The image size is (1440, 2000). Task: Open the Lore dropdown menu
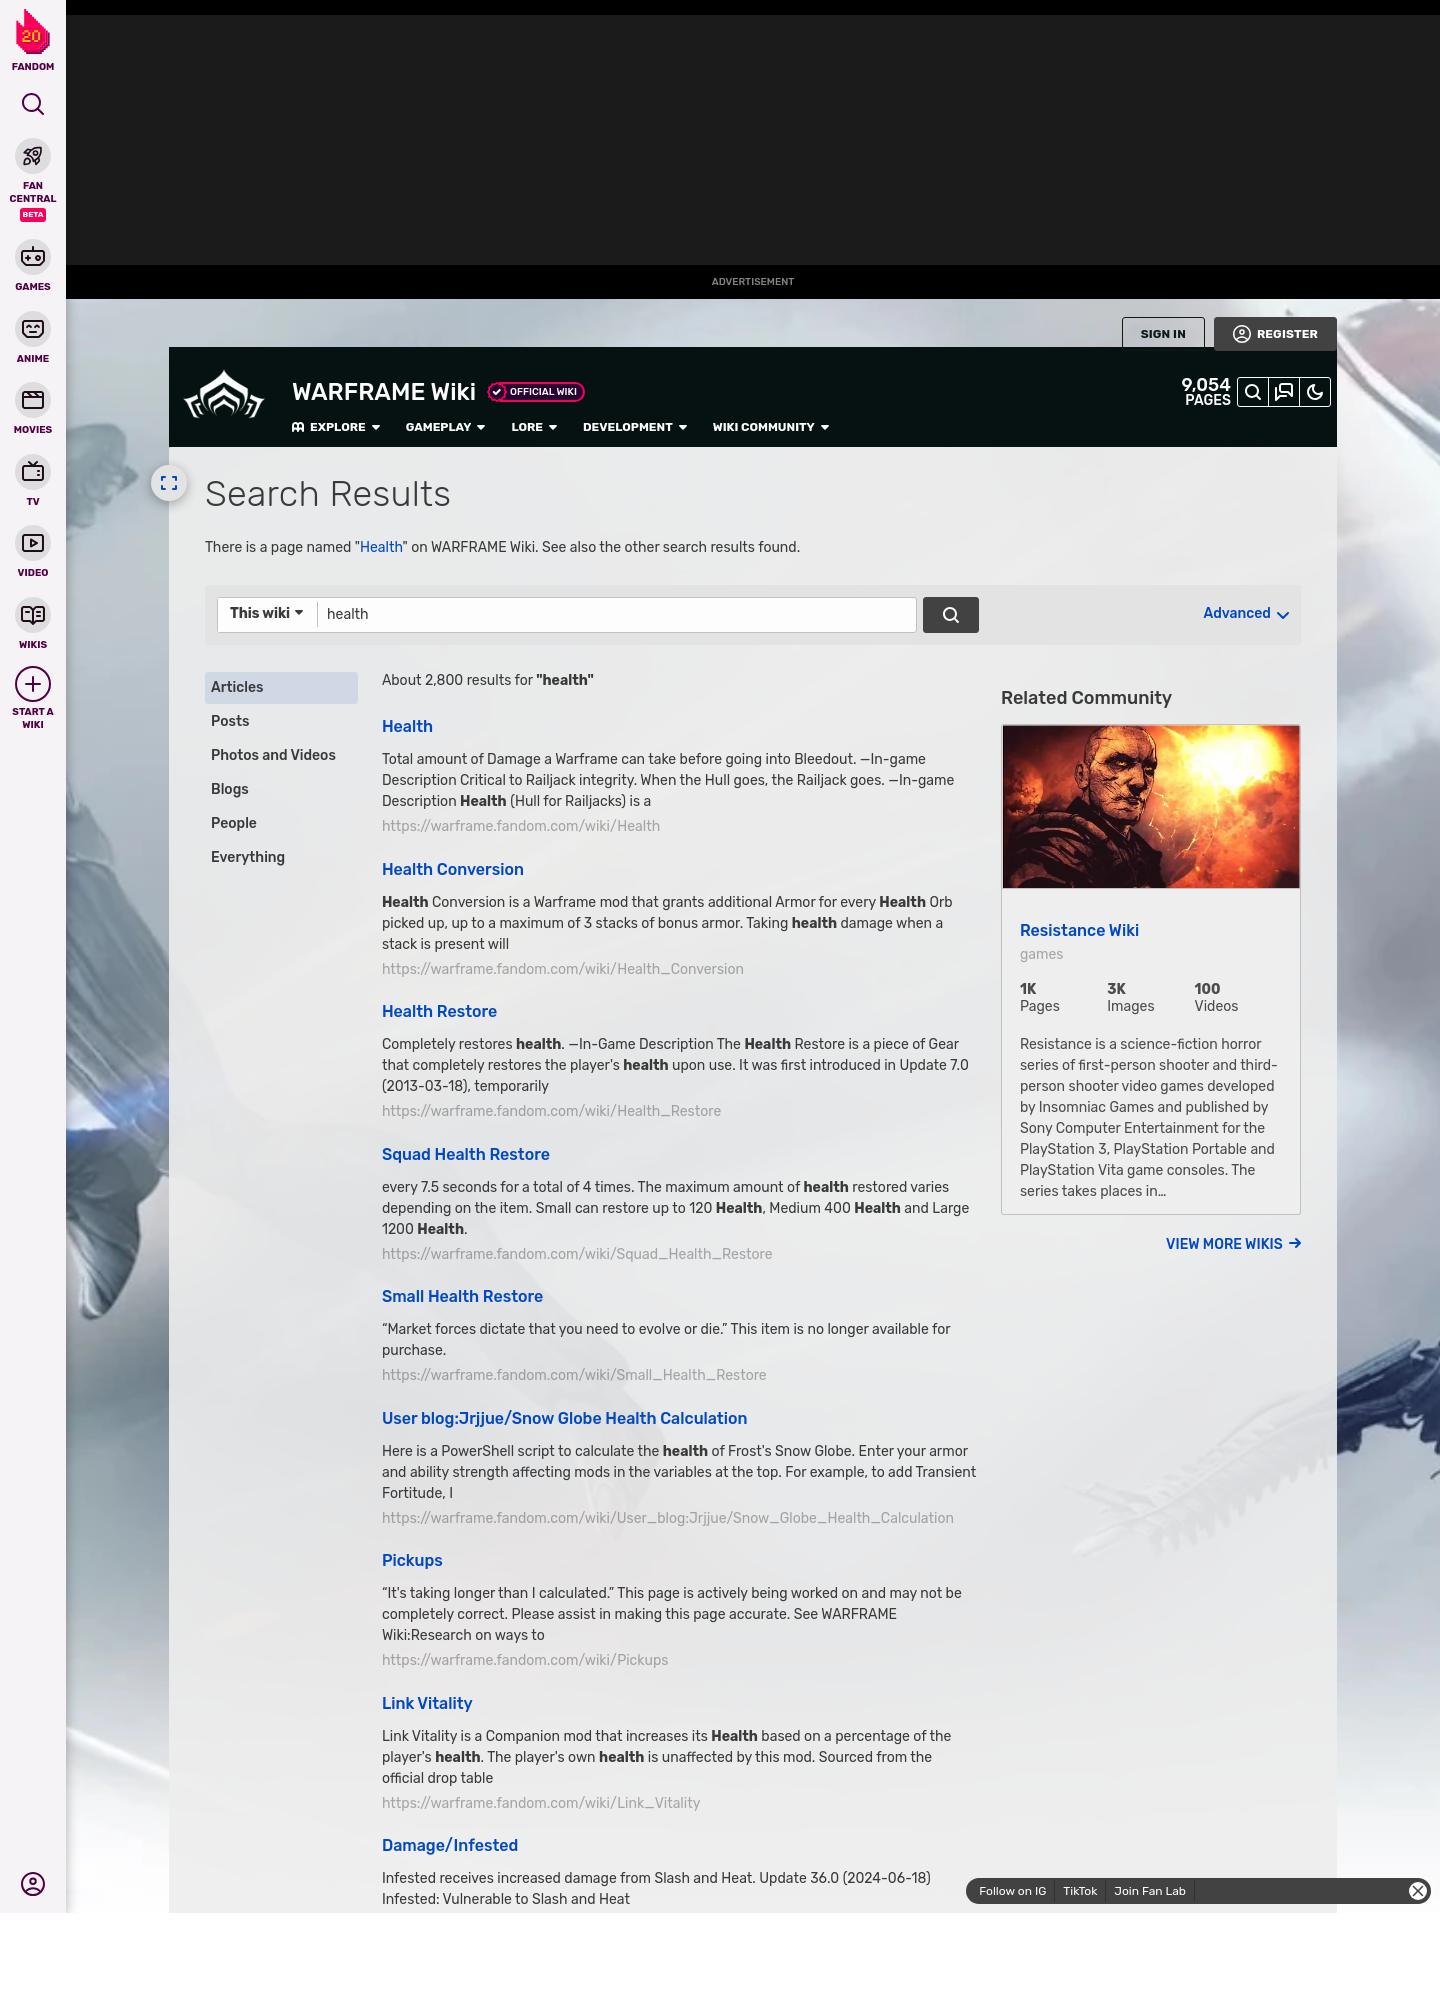[x=534, y=427]
